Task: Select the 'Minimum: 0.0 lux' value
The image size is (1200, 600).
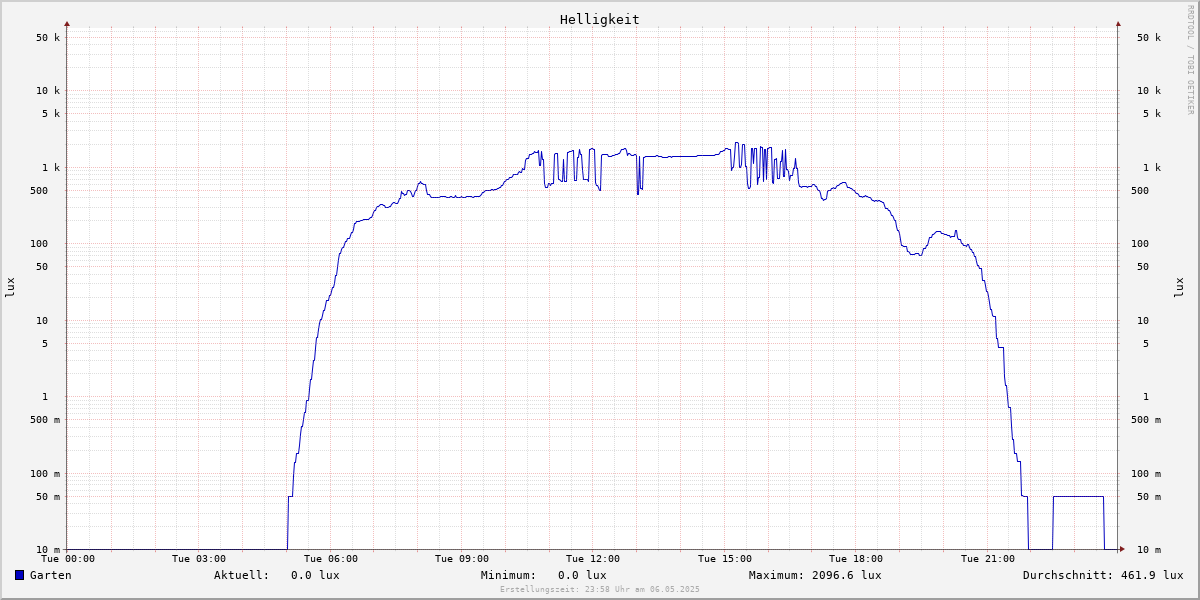Action: point(544,575)
